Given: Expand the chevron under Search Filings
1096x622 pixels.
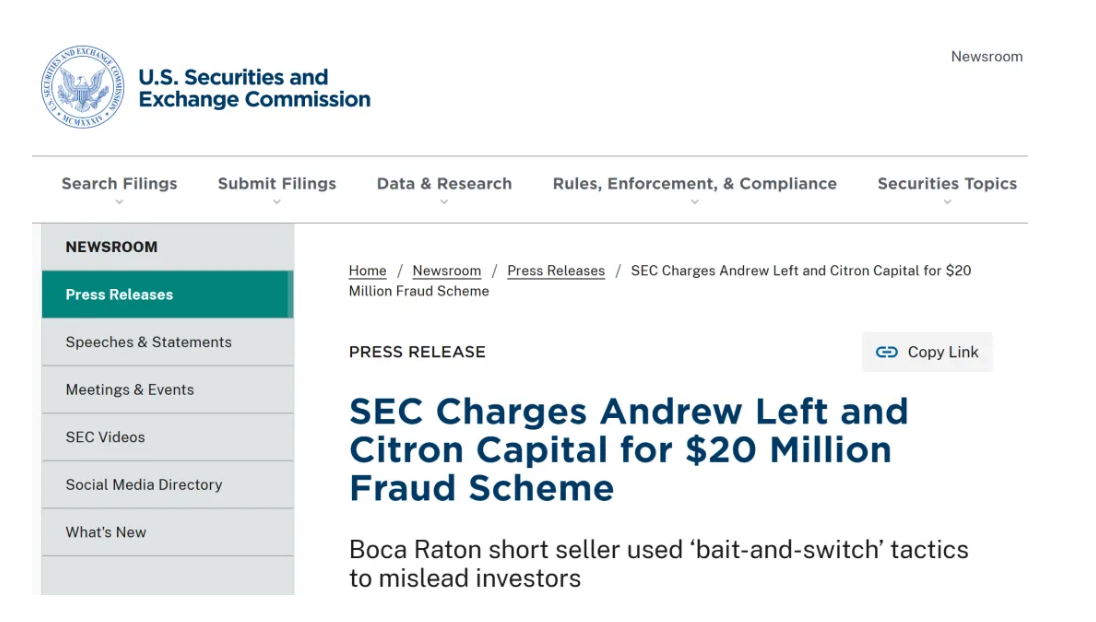Looking at the screenshot, I should [119, 202].
